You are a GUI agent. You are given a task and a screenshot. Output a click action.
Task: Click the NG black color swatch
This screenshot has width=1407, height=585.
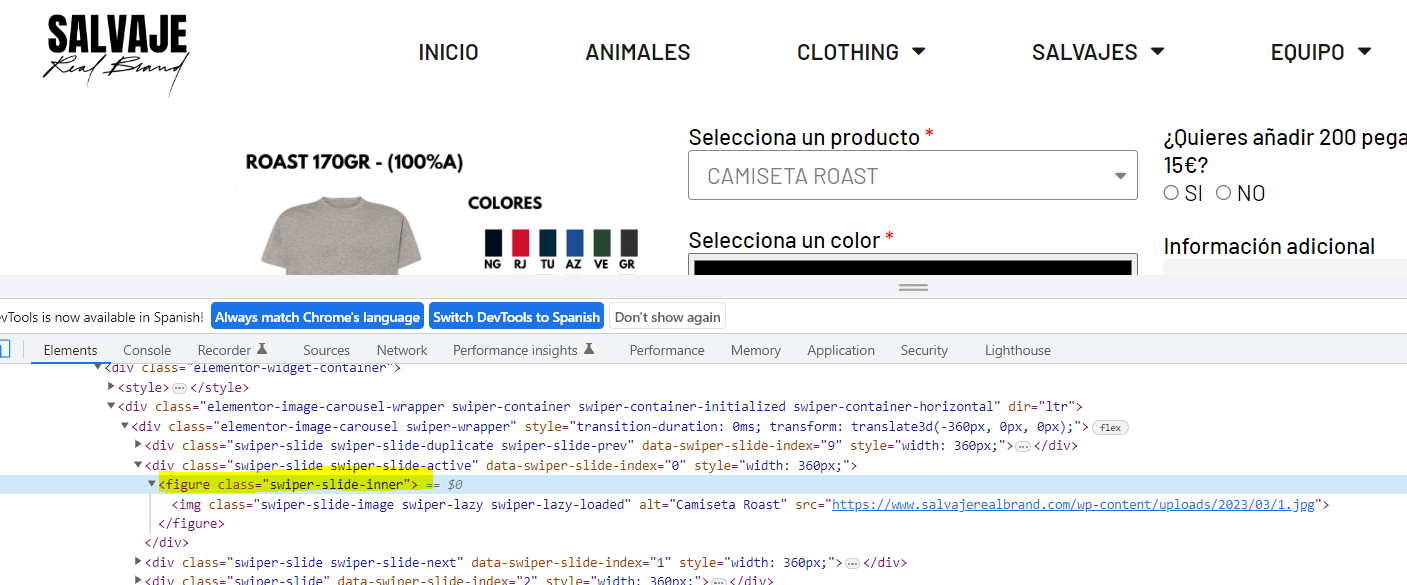click(x=493, y=243)
